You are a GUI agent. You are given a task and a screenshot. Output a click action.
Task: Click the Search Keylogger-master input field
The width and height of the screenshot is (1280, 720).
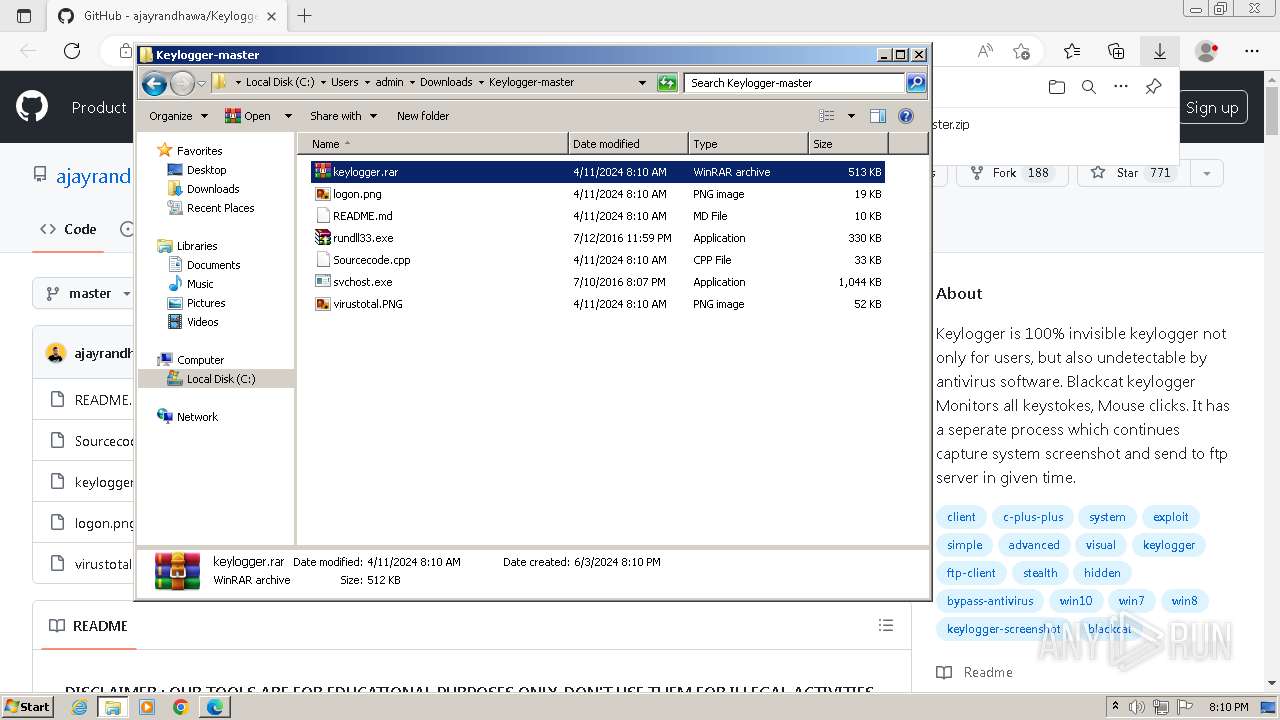click(x=795, y=83)
